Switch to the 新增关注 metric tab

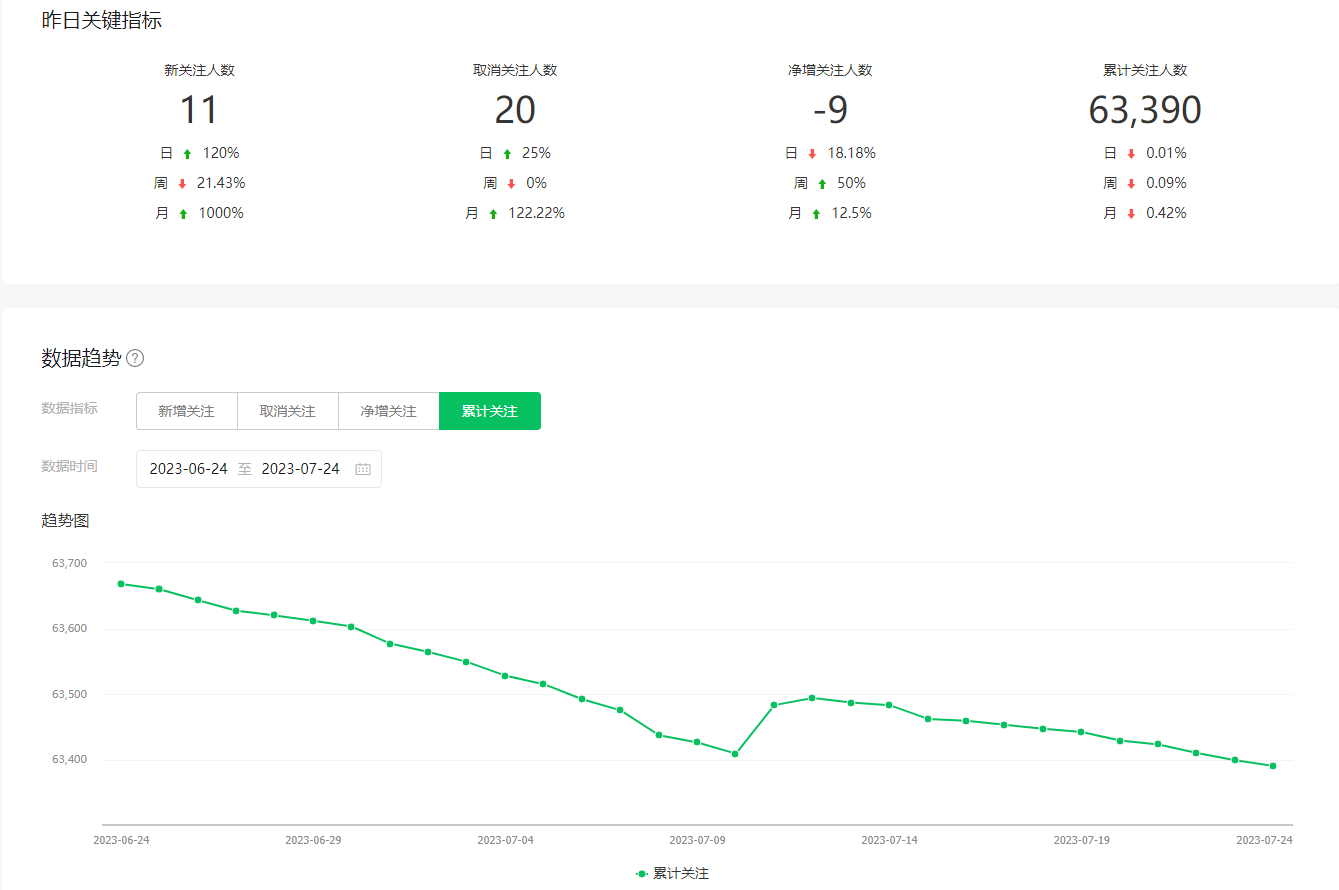(186, 411)
